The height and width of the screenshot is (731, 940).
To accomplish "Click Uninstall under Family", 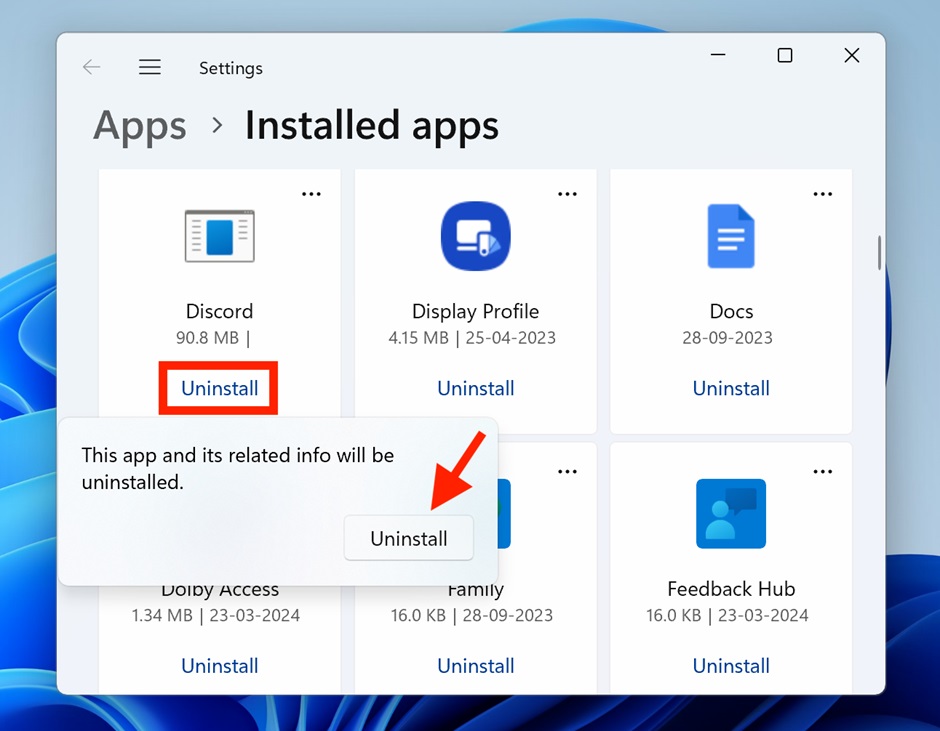I will coord(475,666).
